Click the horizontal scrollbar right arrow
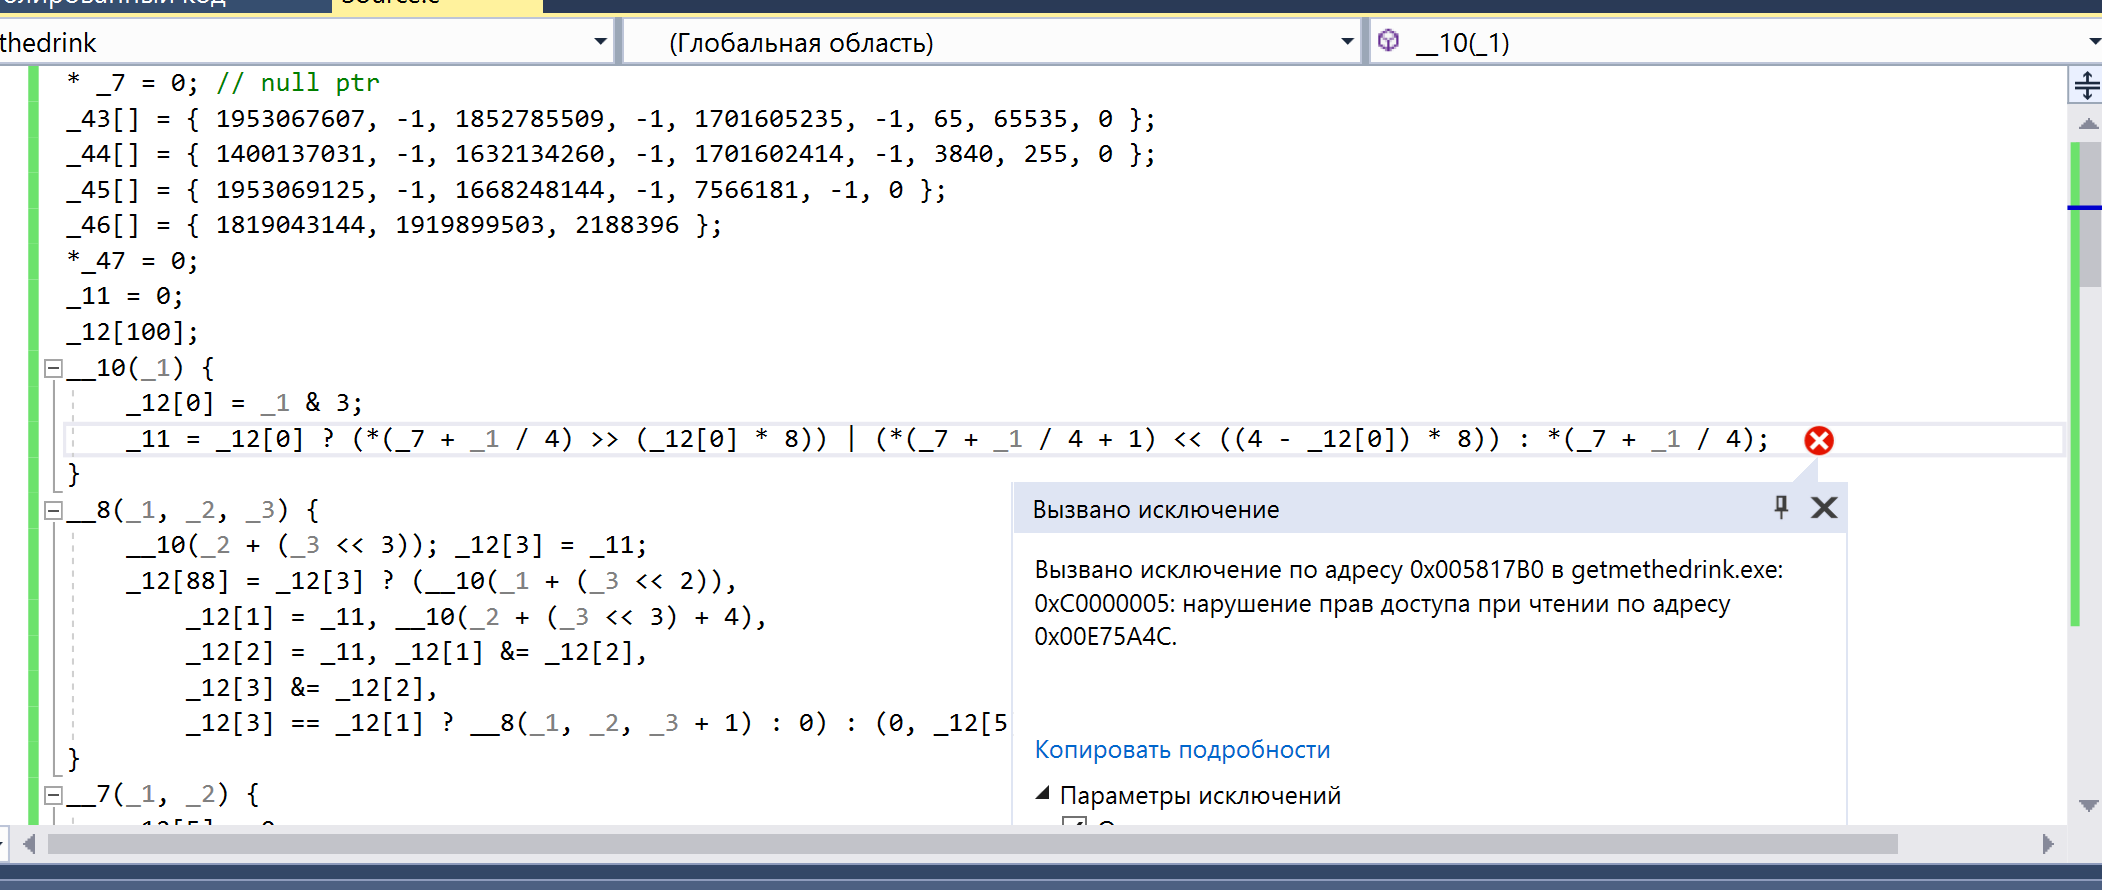Image resolution: width=2102 pixels, height=890 pixels. (x=2047, y=844)
